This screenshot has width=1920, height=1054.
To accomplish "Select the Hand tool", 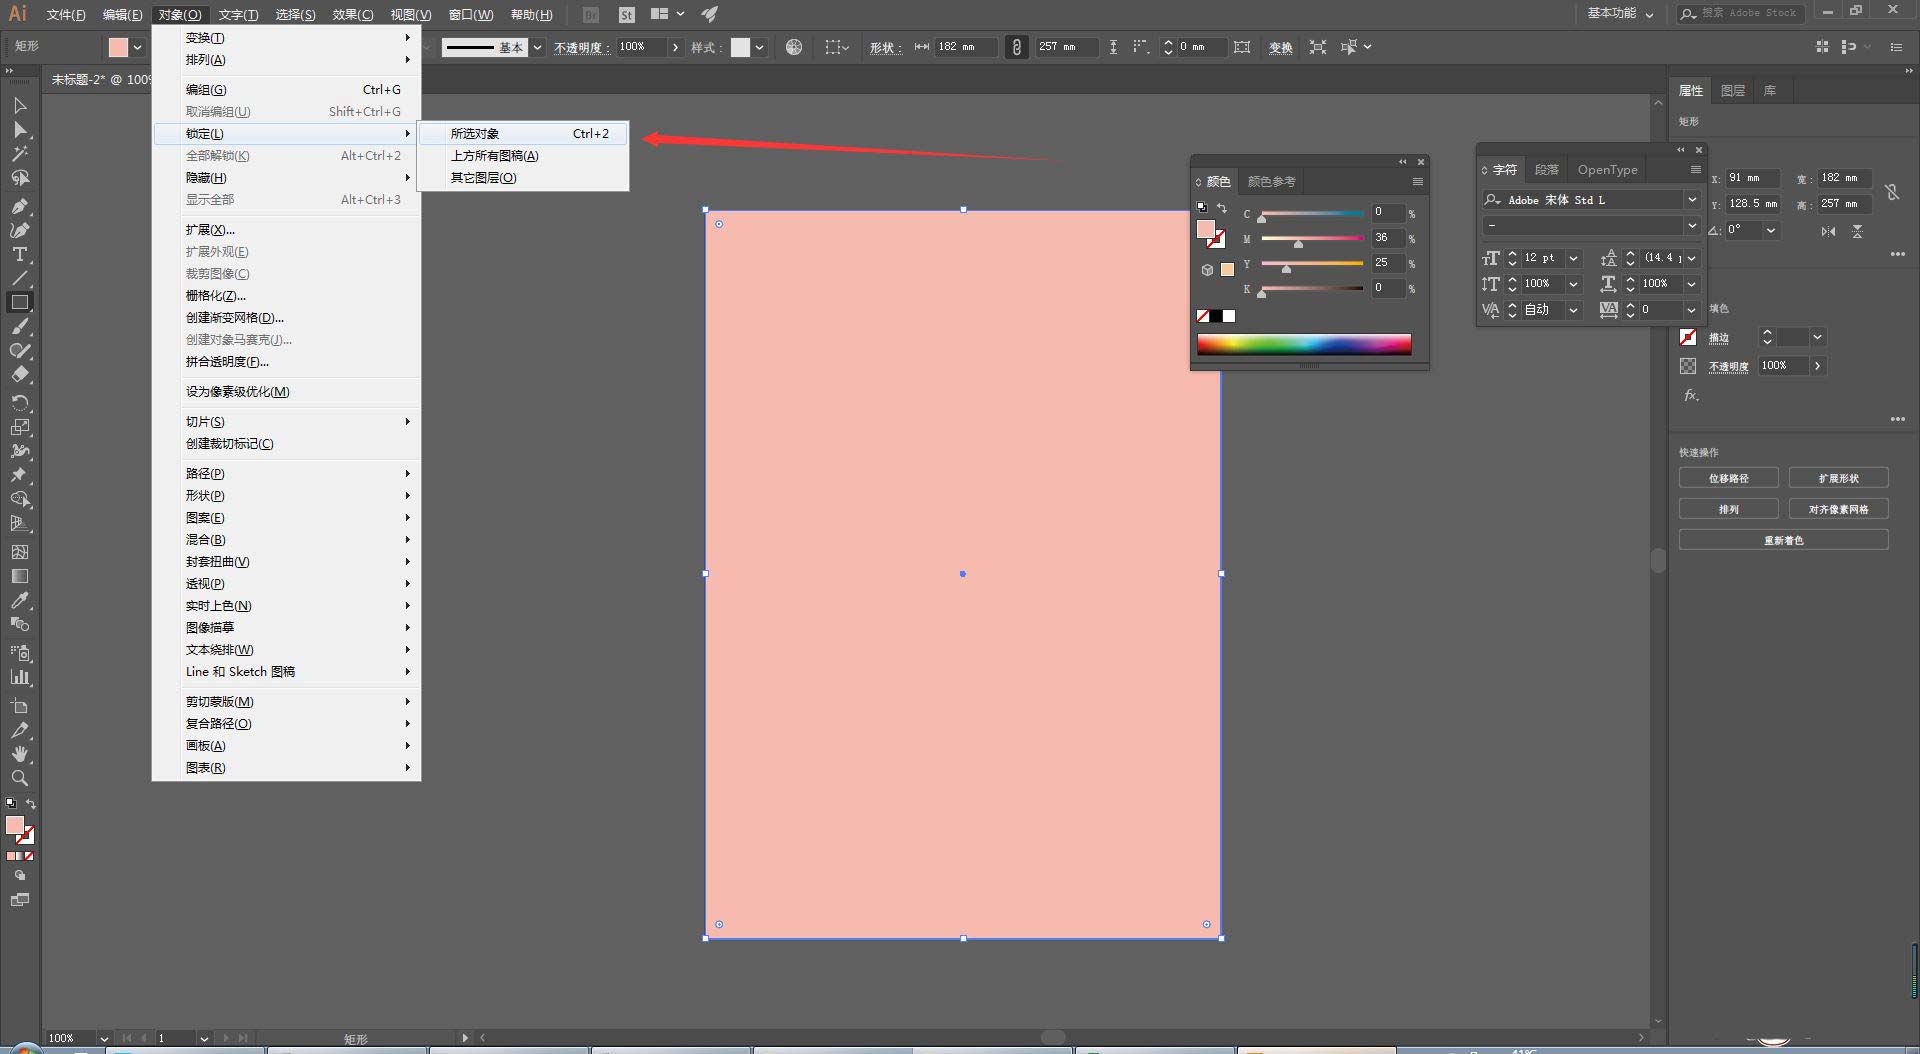I will [x=19, y=754].
